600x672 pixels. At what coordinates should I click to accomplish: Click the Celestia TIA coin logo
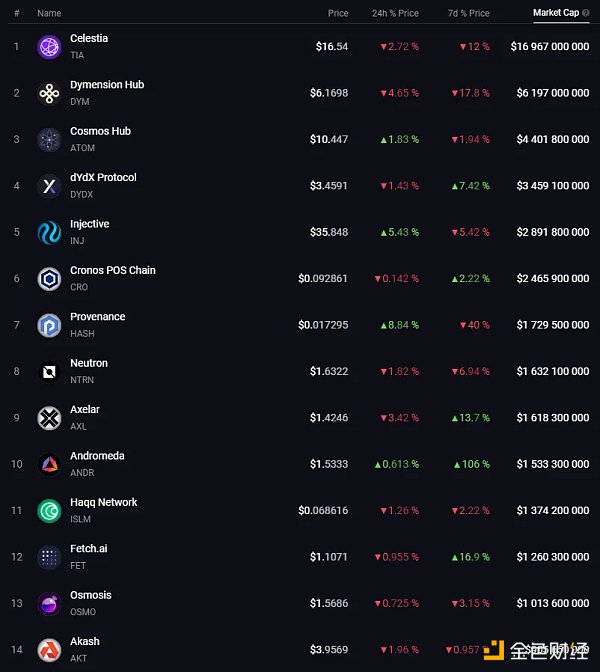49,47
